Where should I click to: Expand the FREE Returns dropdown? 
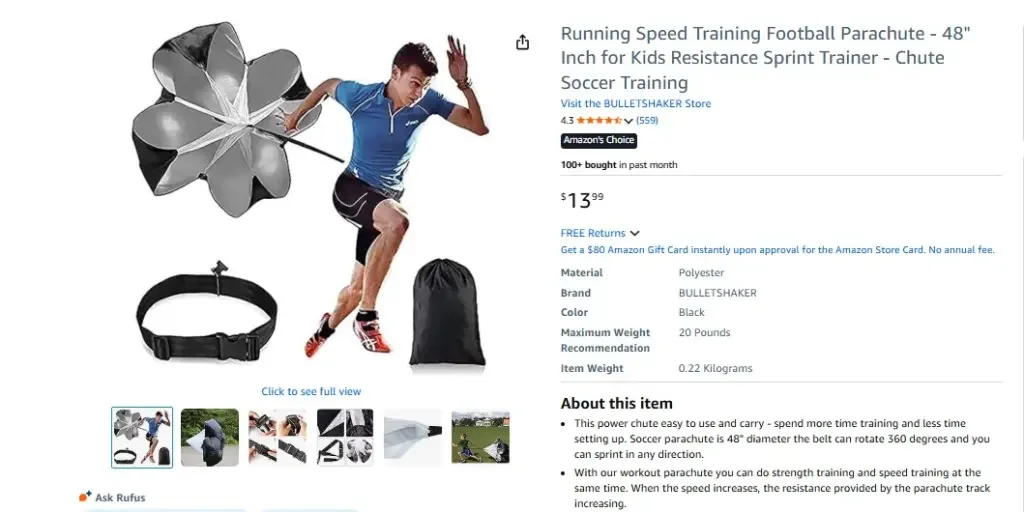pos(600,233)
